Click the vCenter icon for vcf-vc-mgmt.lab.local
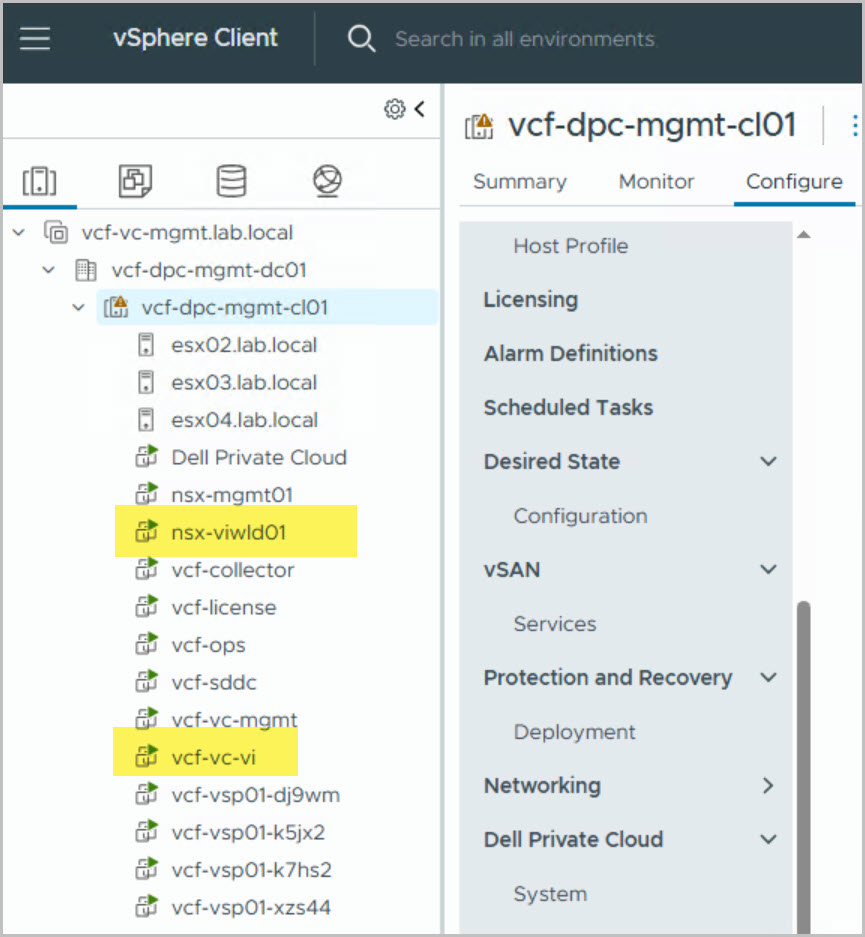The height and width of the screenshot is (937, 865). click(56, 232)
